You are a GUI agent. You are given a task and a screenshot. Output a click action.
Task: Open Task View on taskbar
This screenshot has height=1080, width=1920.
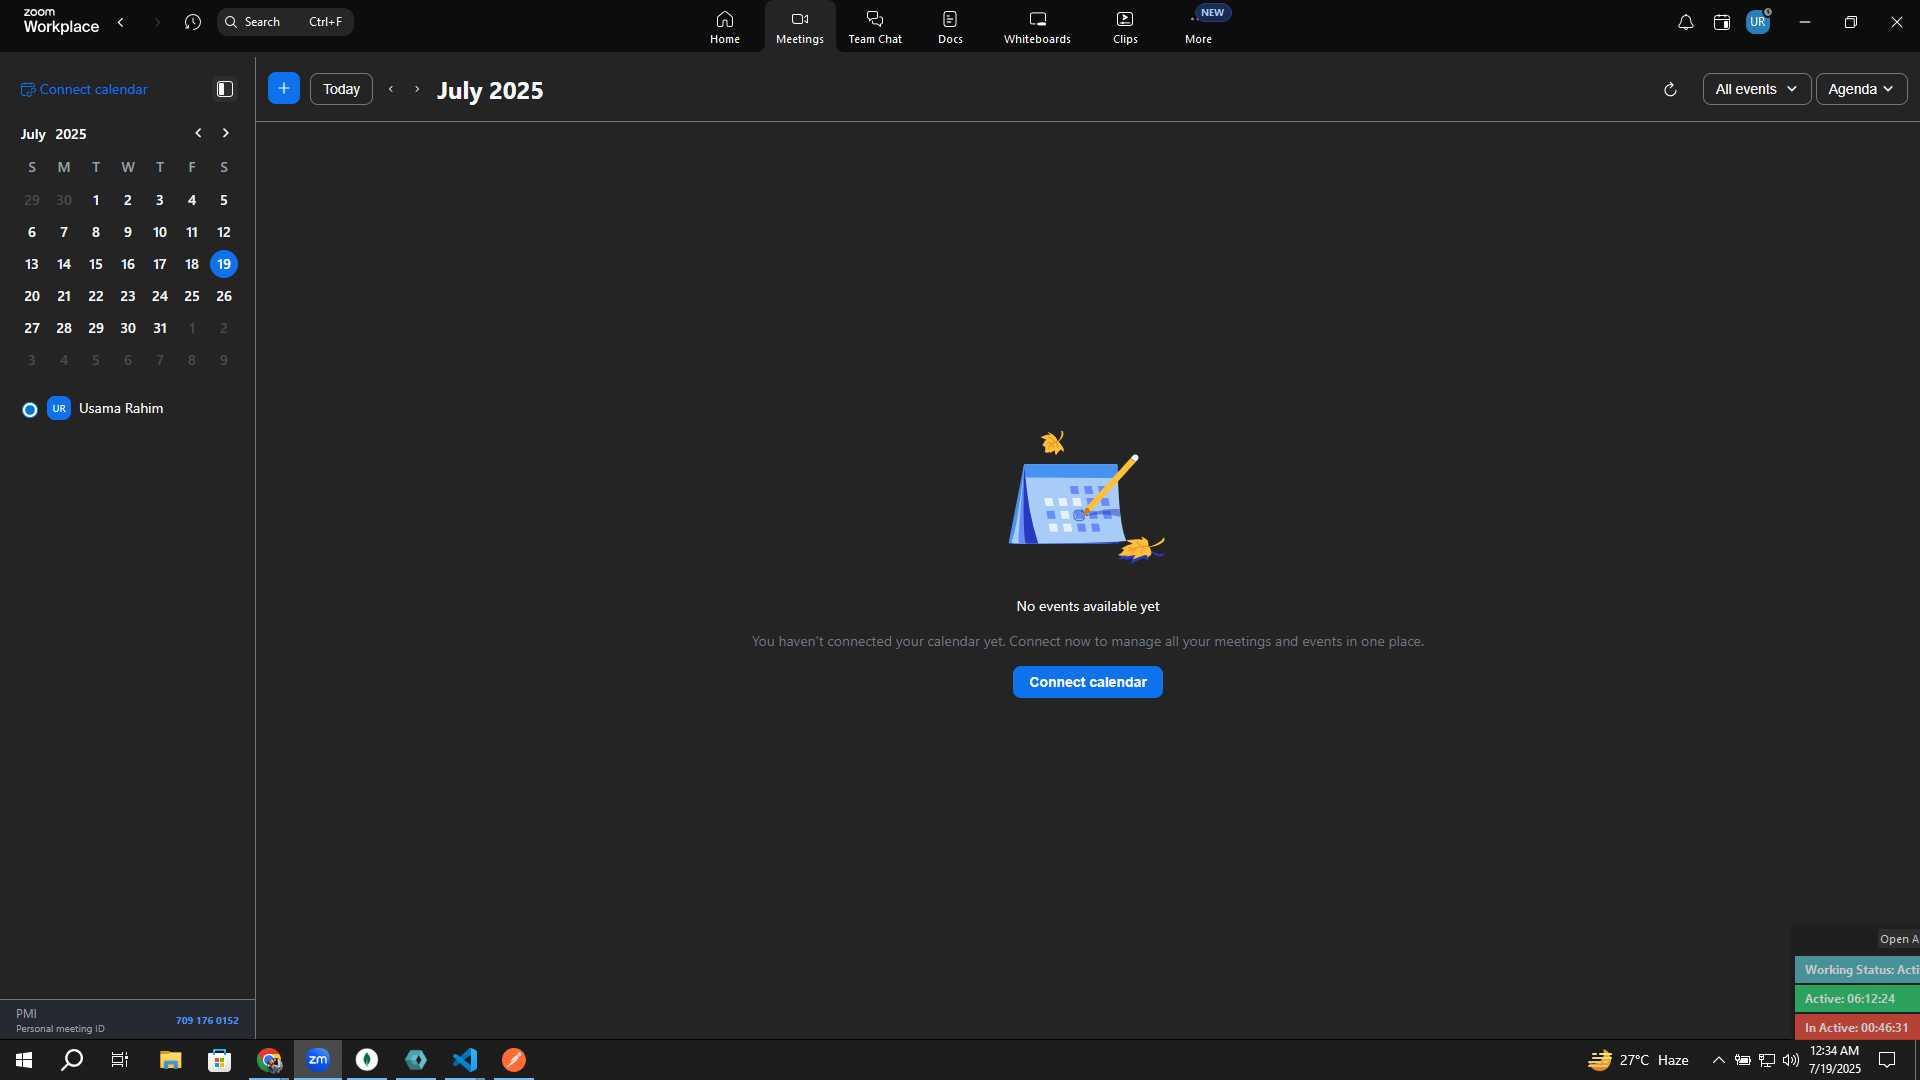coord(120,1060)
